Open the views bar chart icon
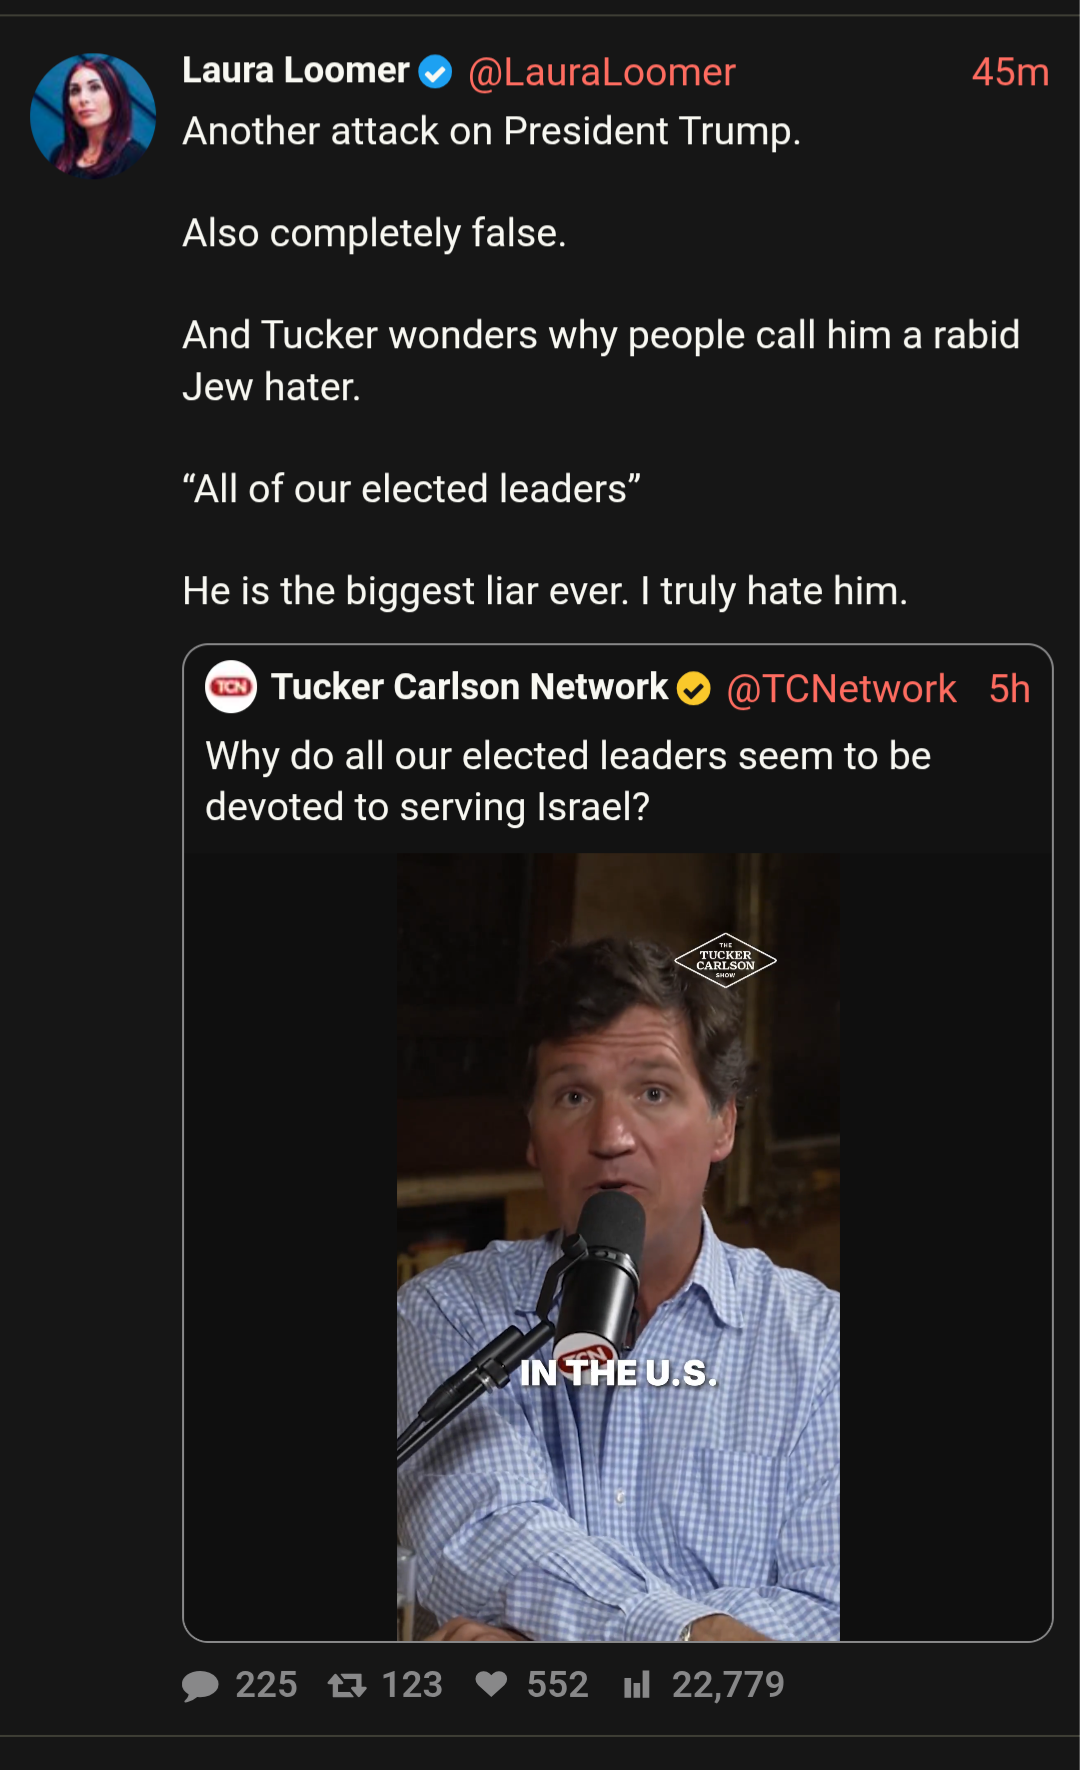The image size is (1080, 1770). [x=637, y=1686]
